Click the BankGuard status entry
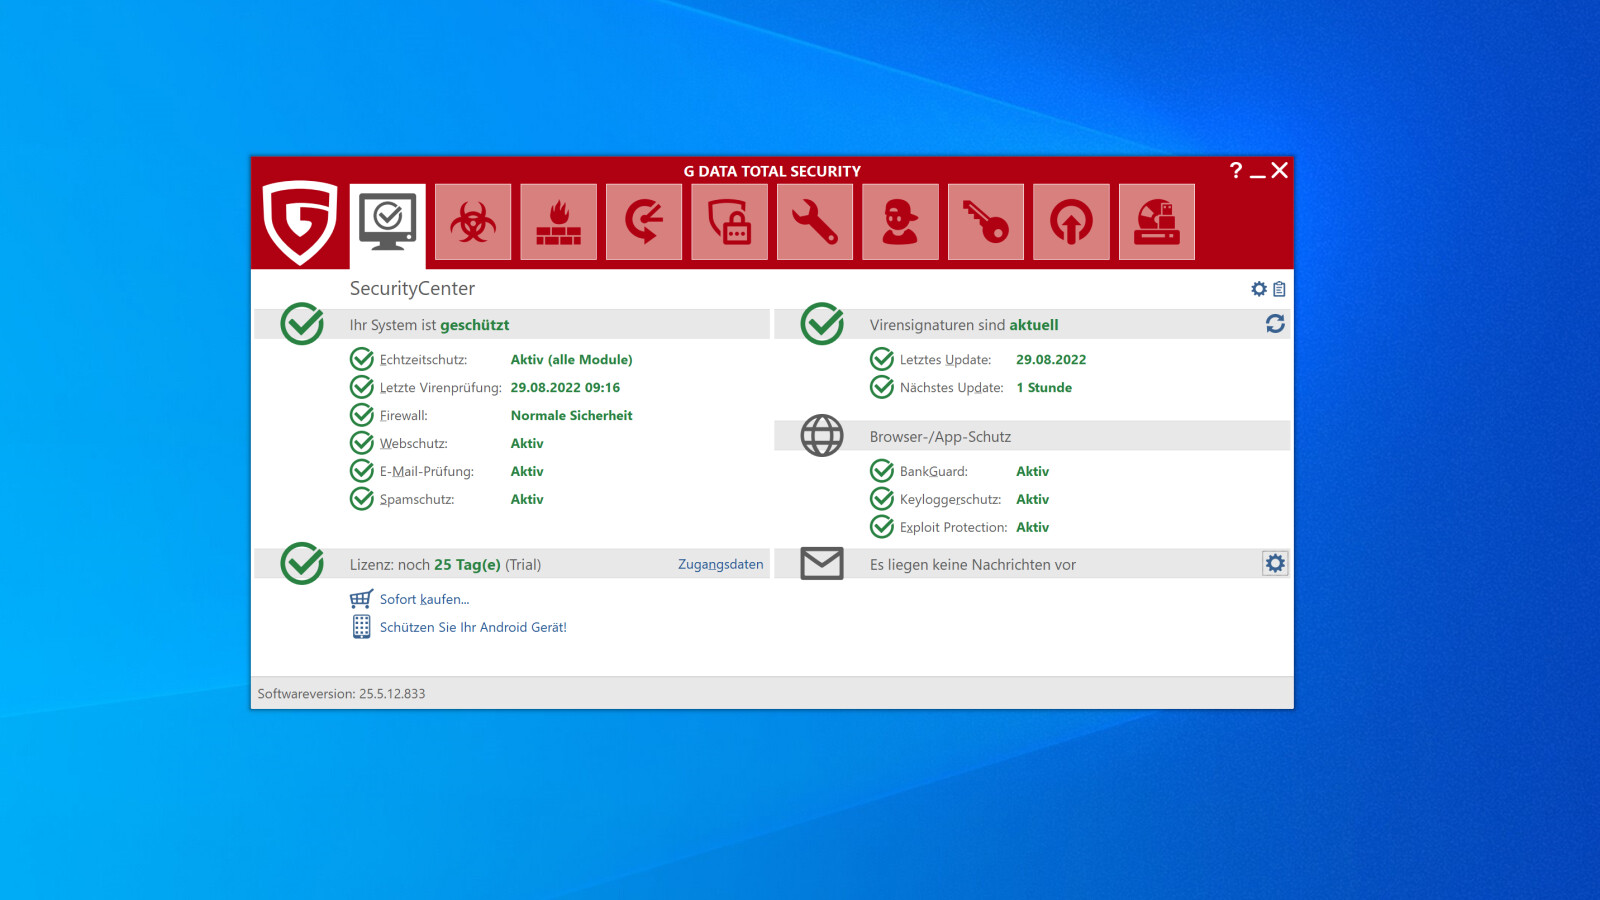The width and height of the screenshot is (1600, 900). (x=933, y=472)
